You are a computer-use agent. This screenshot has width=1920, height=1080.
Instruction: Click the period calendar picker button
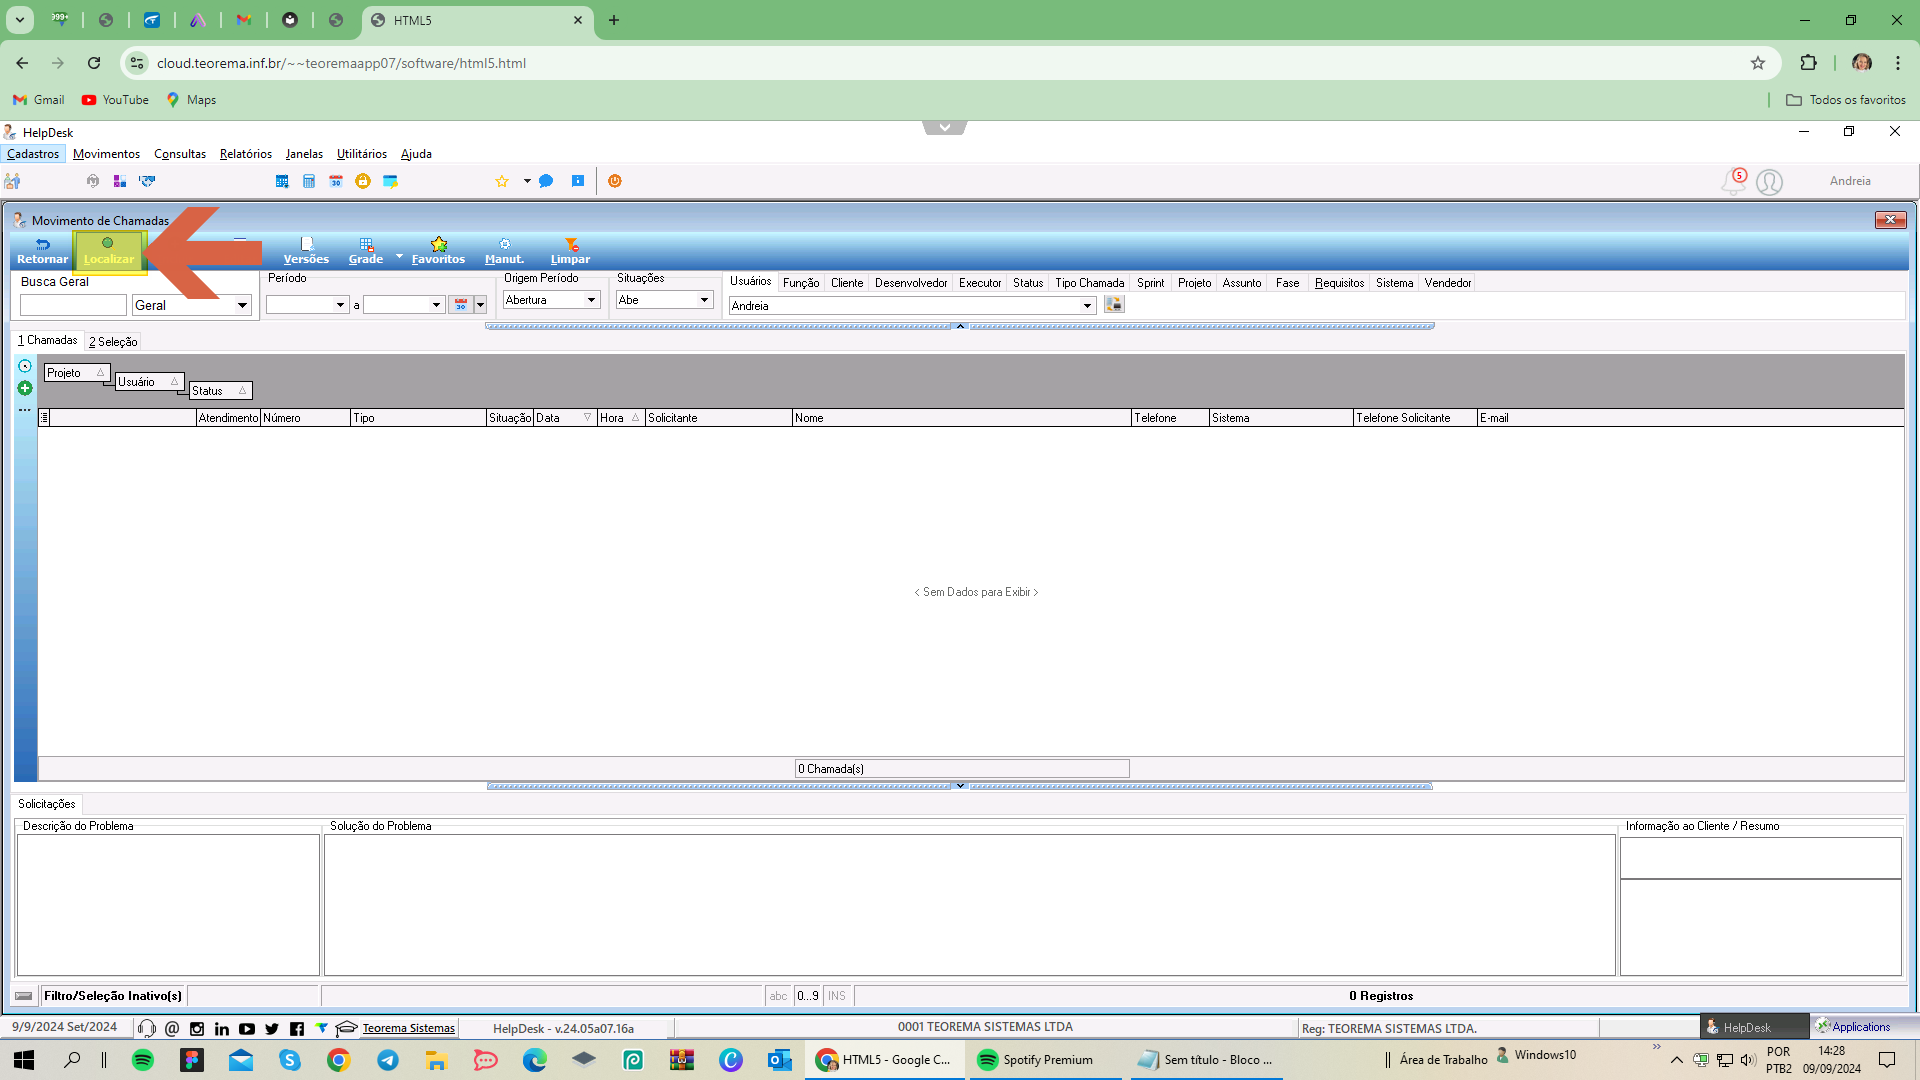461,305
